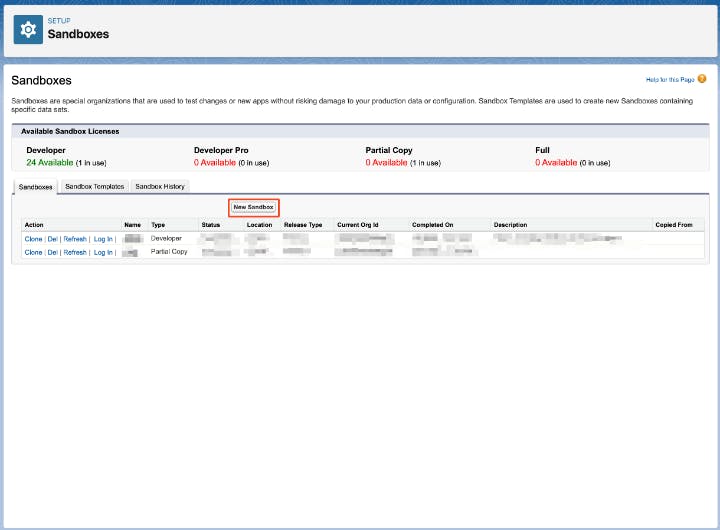Image resolution: width=720 pixels, height=530 pixels.
Task: Click the Location column header
Action: (259, 225)
